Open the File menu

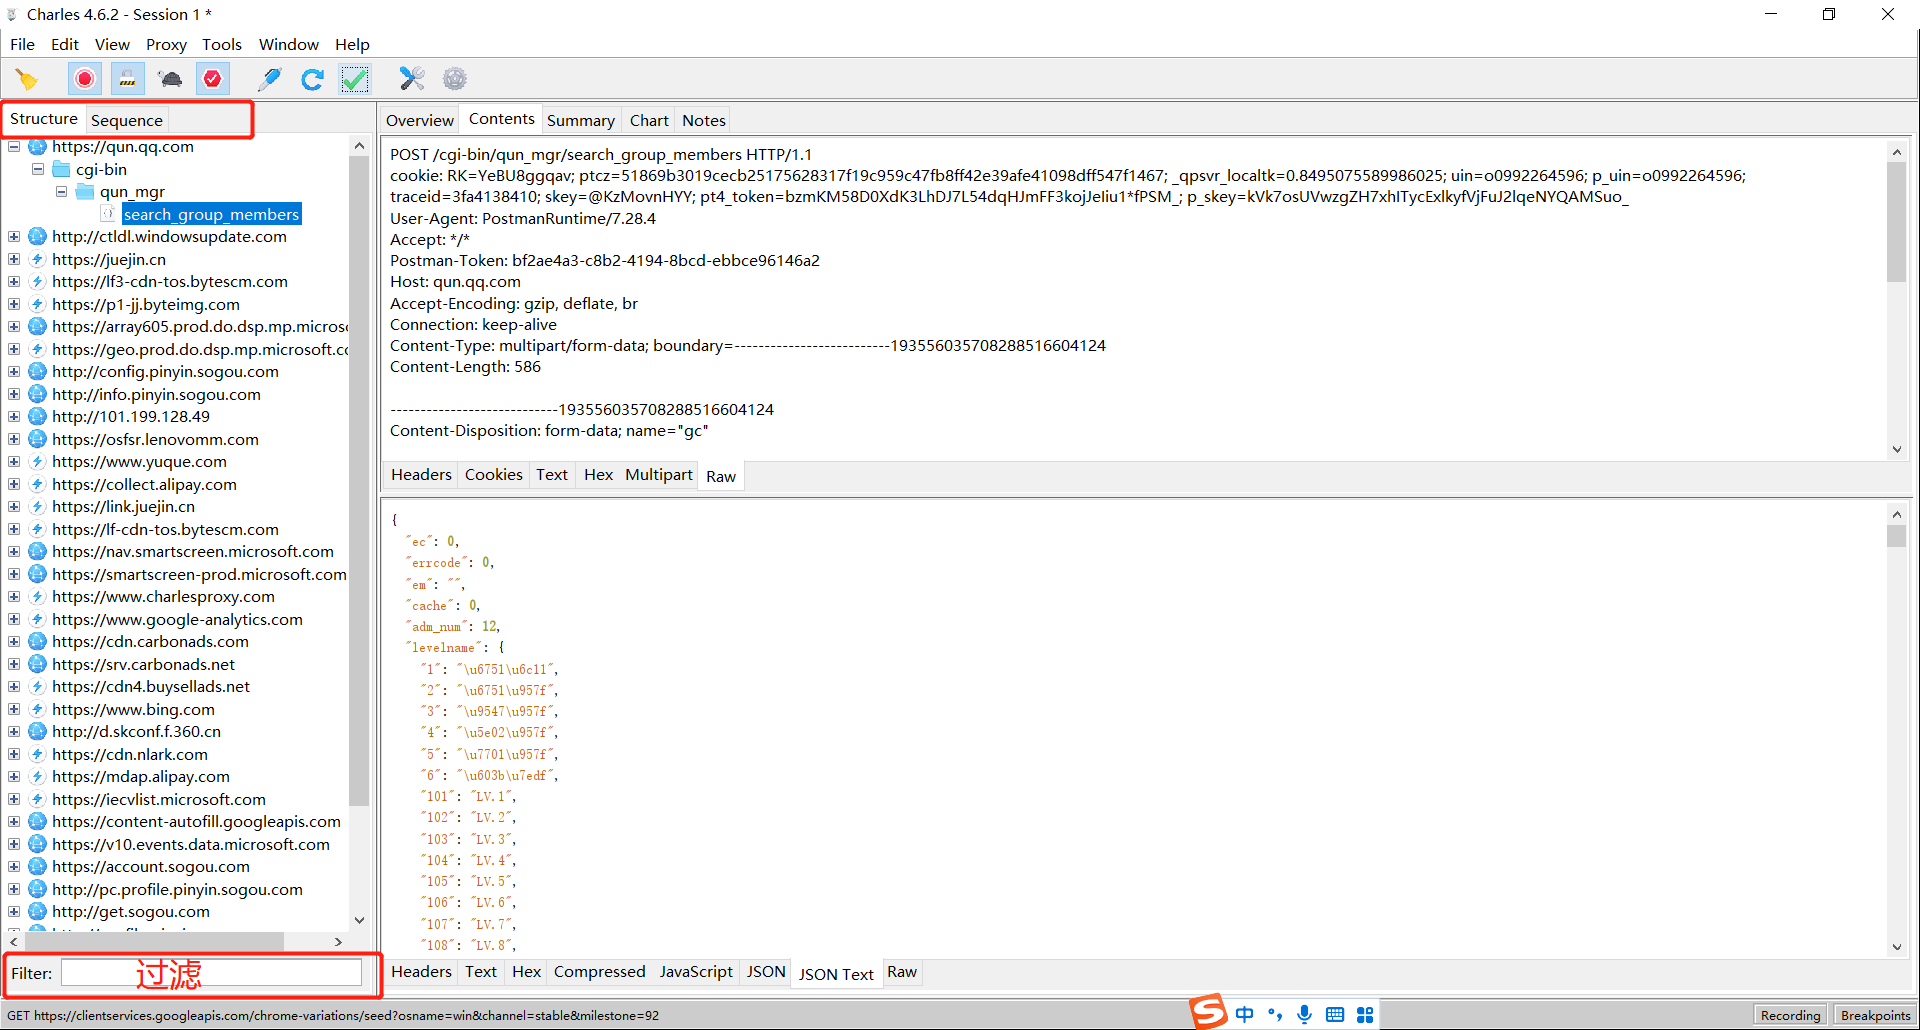[x=22, y=44]
